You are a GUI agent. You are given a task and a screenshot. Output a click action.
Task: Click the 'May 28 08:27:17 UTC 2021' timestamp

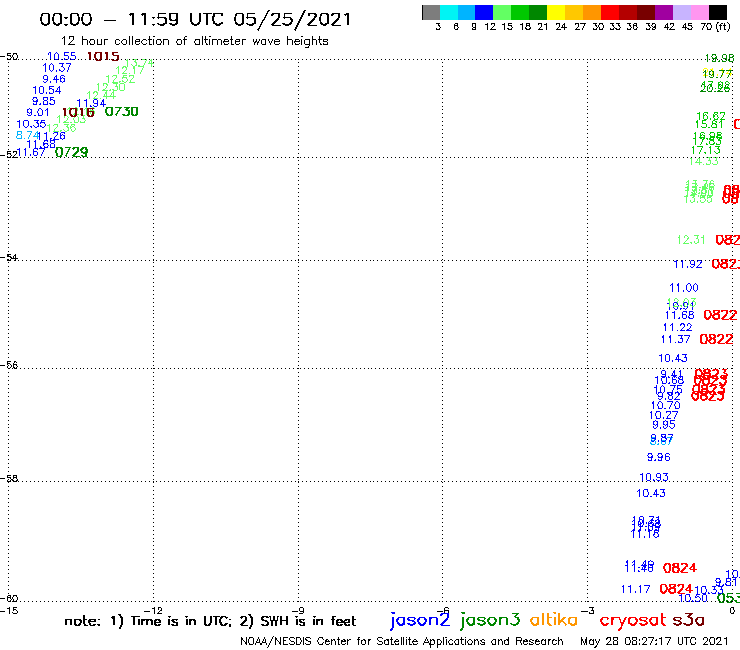coord(654,641)
